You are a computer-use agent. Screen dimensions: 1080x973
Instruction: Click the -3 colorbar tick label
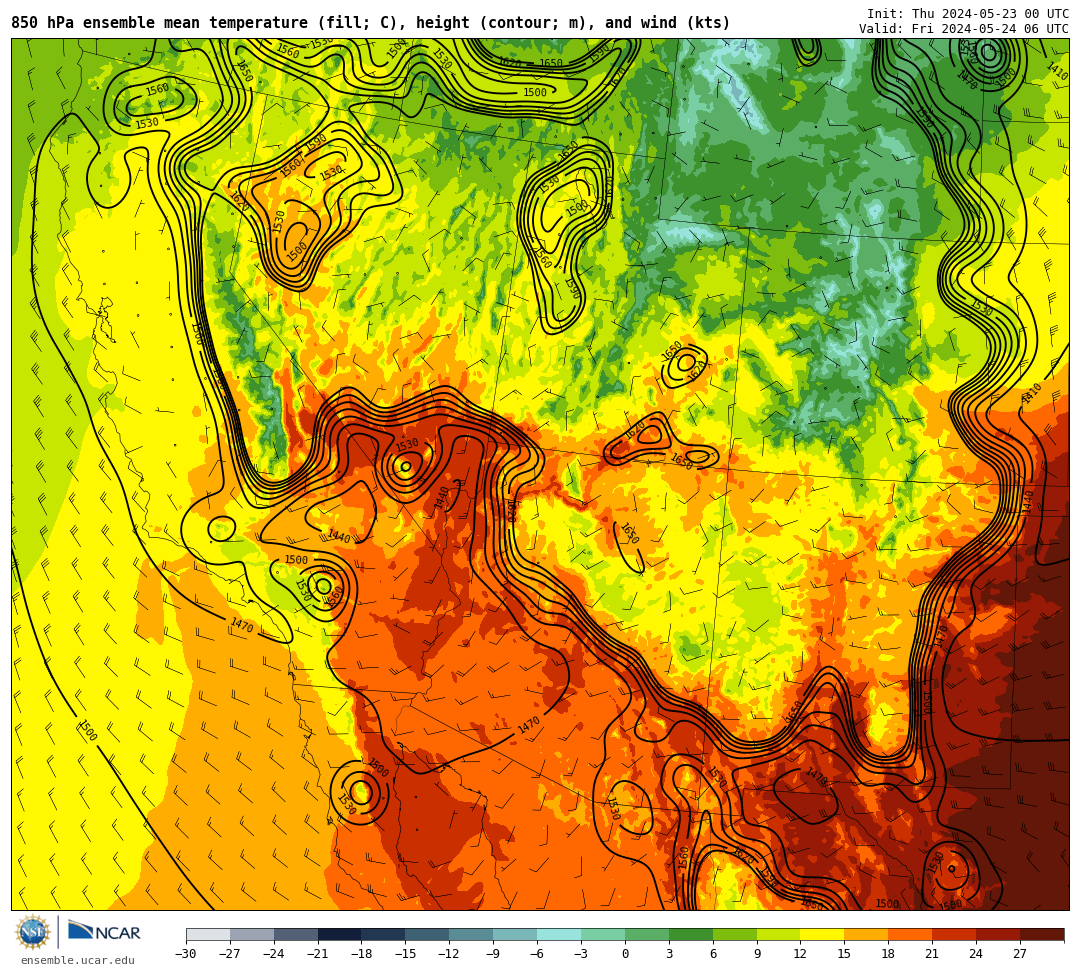(581, 954)
